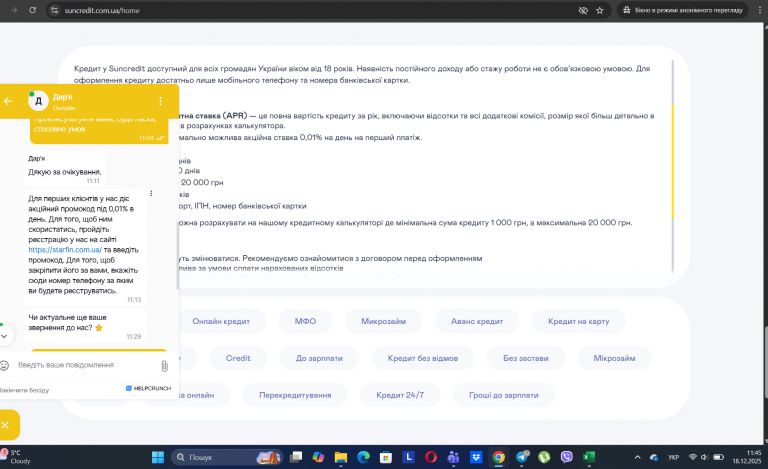Open the HelpCrunch branding link
The height and width of the screenshot is (469, 768).
tap(148, 388)
